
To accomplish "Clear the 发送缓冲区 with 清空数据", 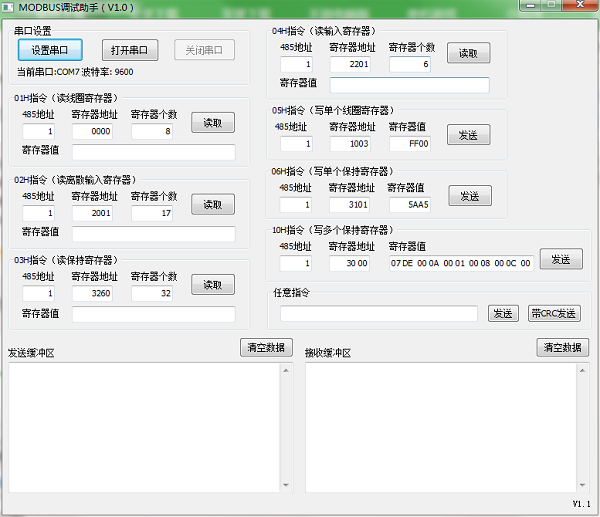I will [x=266, y=347].
